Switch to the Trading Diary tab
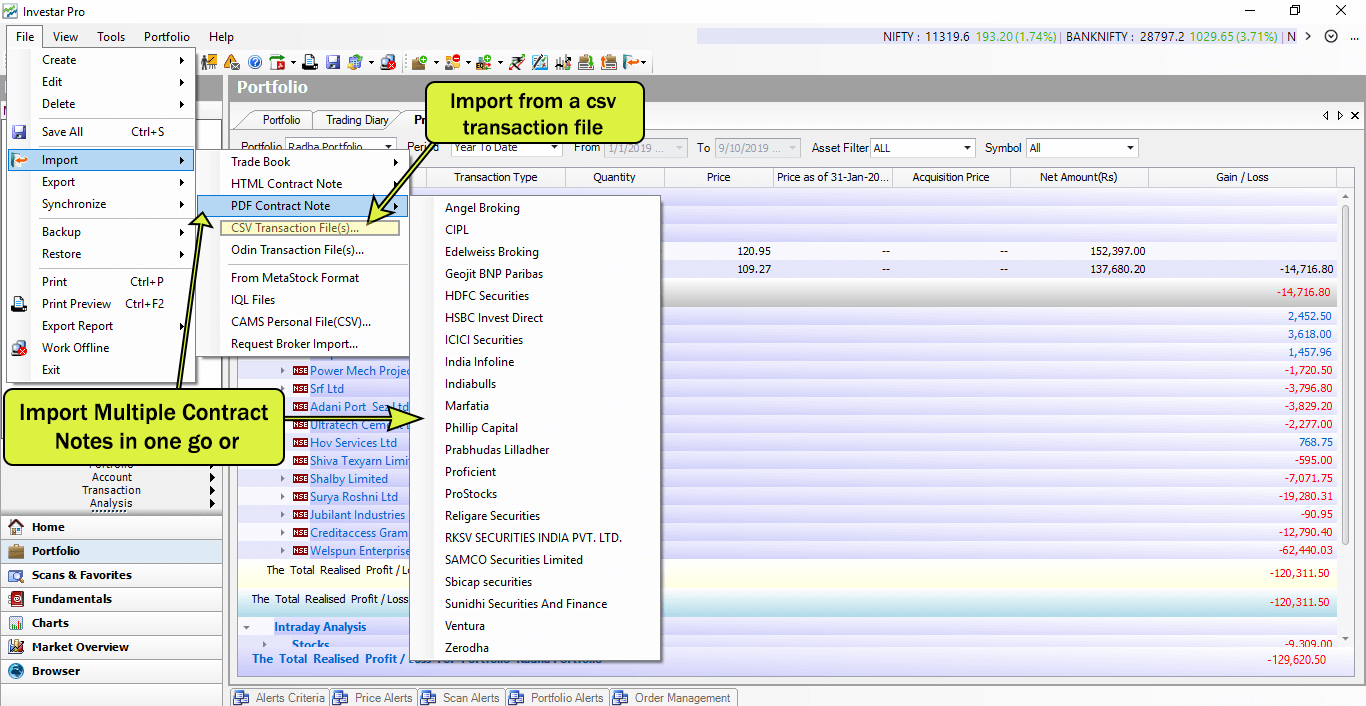Viewport: 1366px width, 706px height. pos(356,119)
